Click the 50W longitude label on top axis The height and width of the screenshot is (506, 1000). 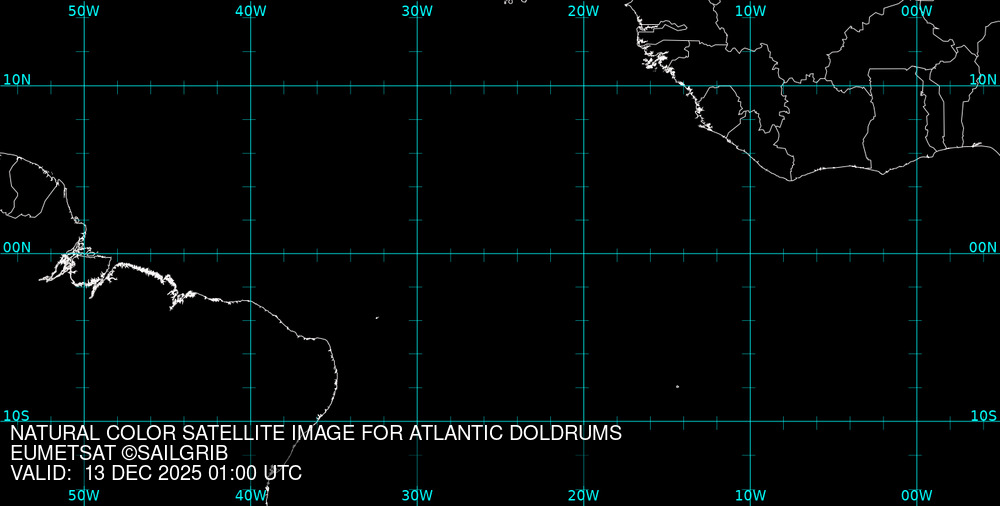point(84,10)
